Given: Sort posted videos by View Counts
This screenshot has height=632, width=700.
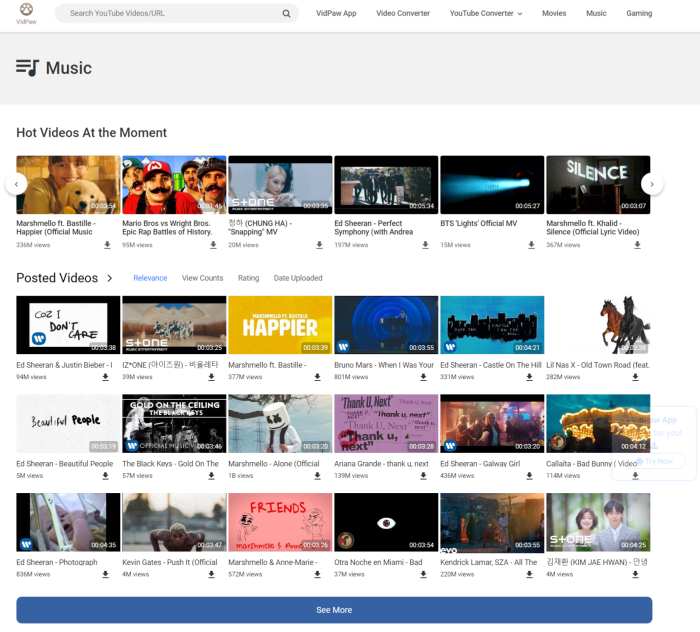Looking at the screenshot, I should 202,278.
